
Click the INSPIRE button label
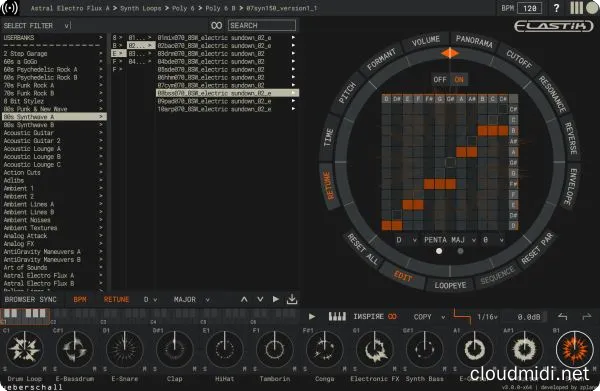(368, 317)
